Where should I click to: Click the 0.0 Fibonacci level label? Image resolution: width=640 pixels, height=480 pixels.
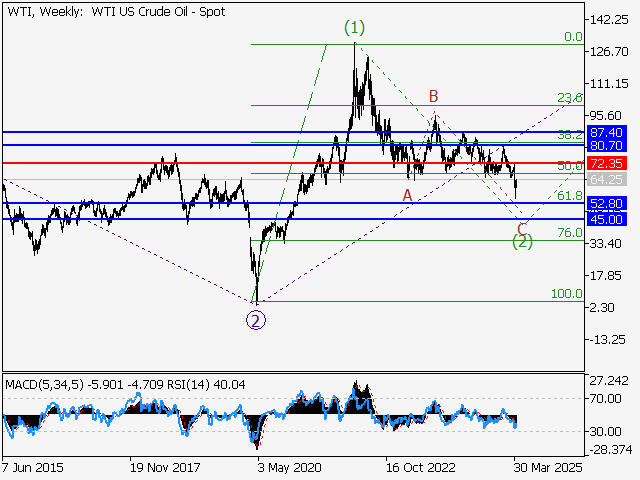click(x=572, y=37)
